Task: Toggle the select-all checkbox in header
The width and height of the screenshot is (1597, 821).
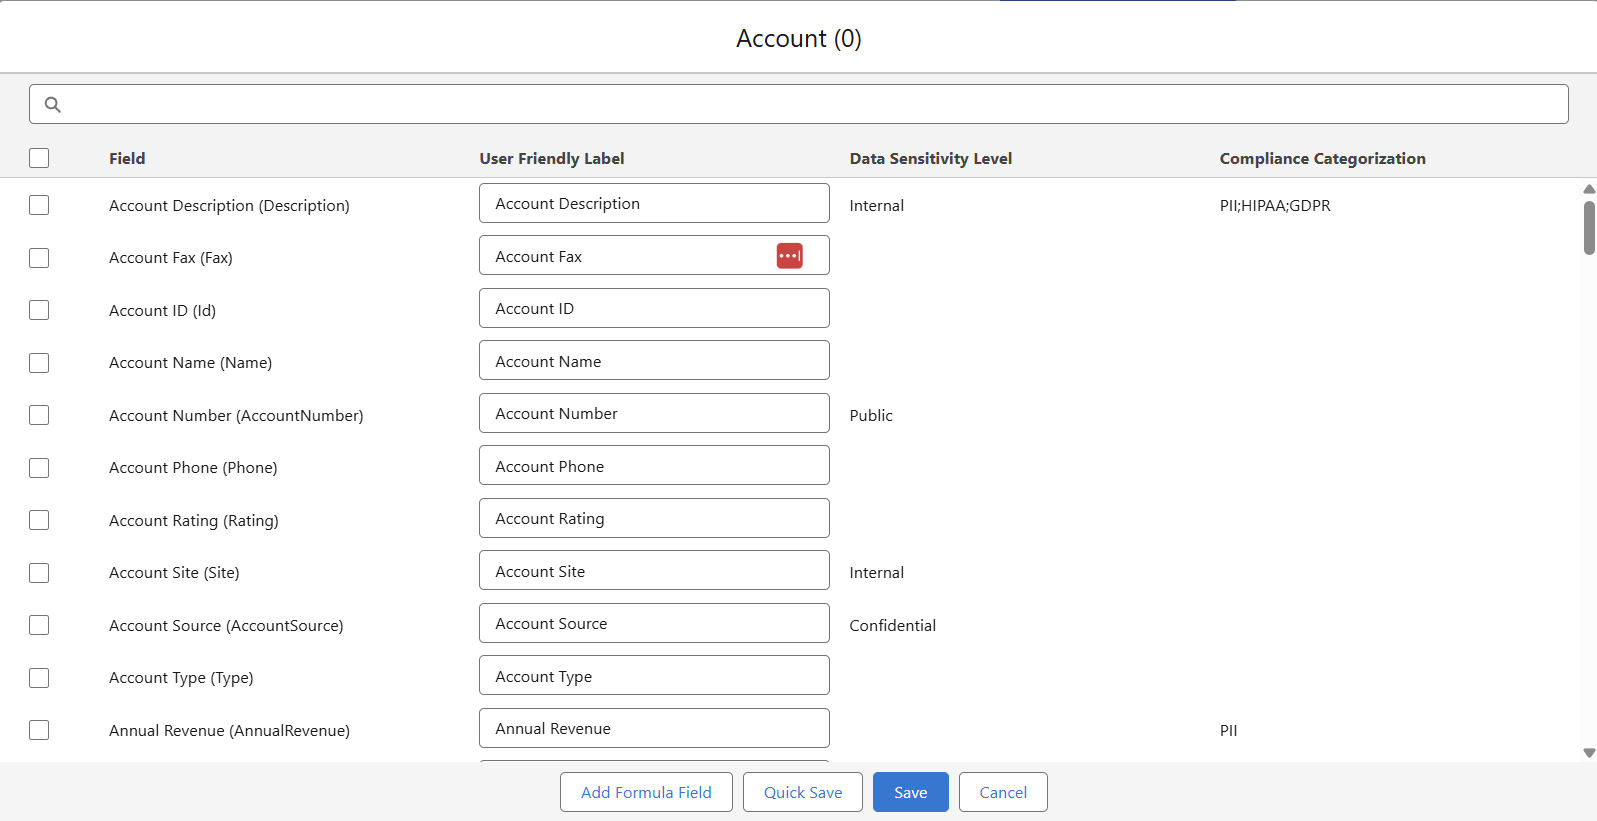Action: pos(39,158)
